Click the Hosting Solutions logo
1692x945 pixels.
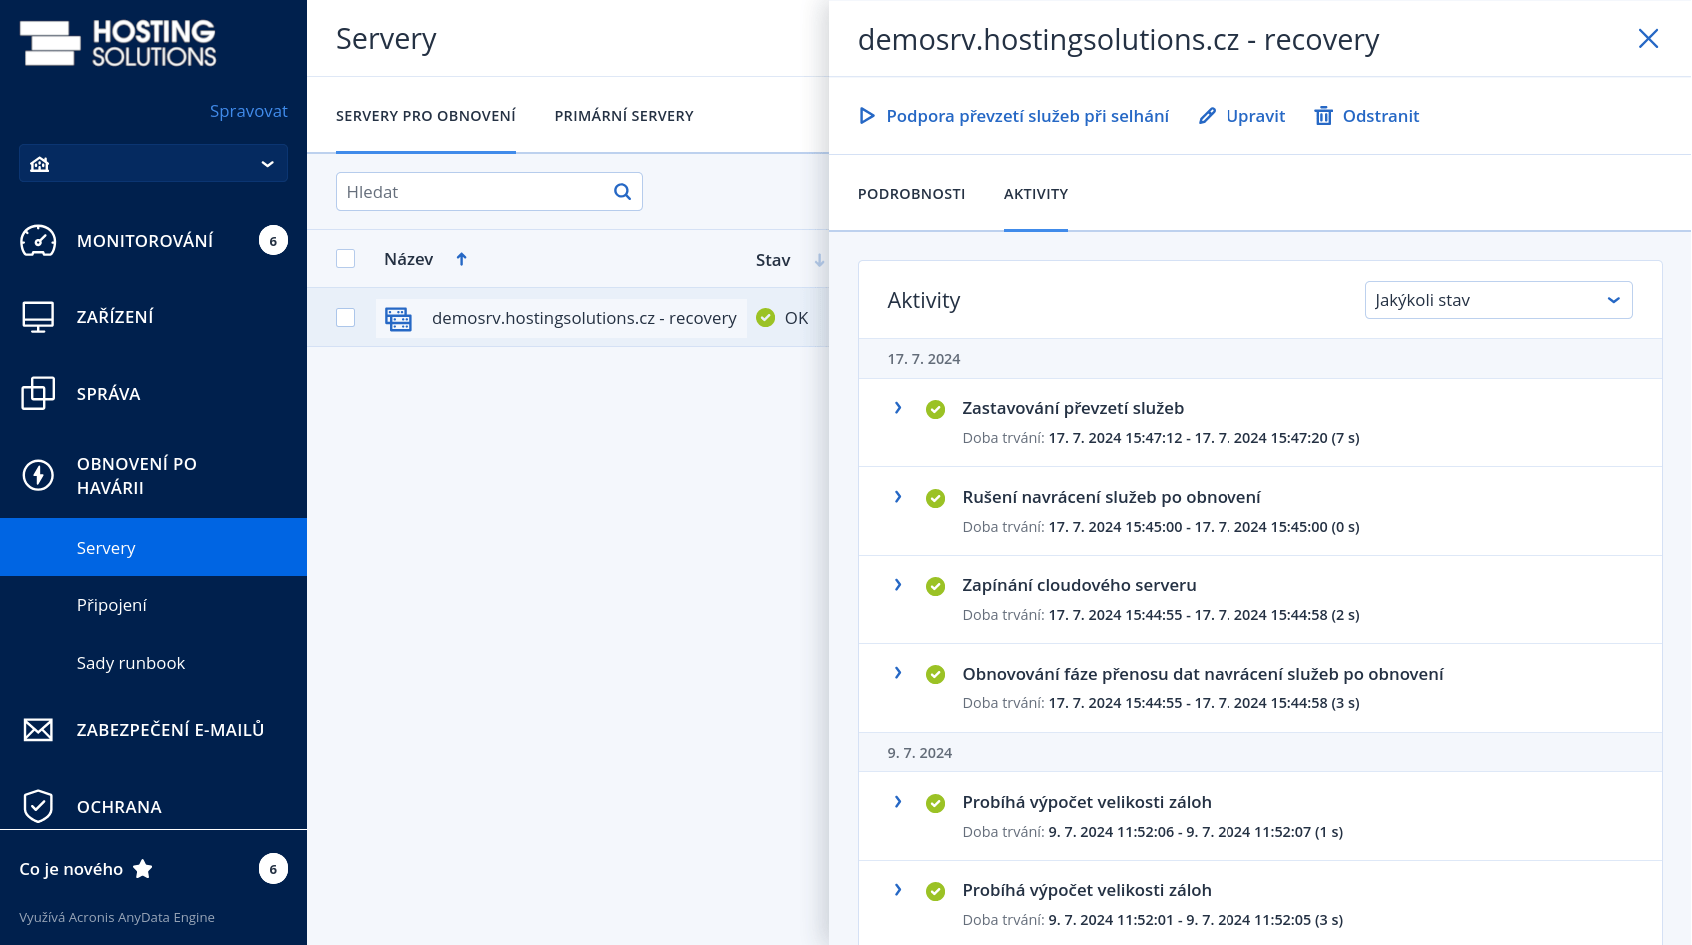[118, 43]
